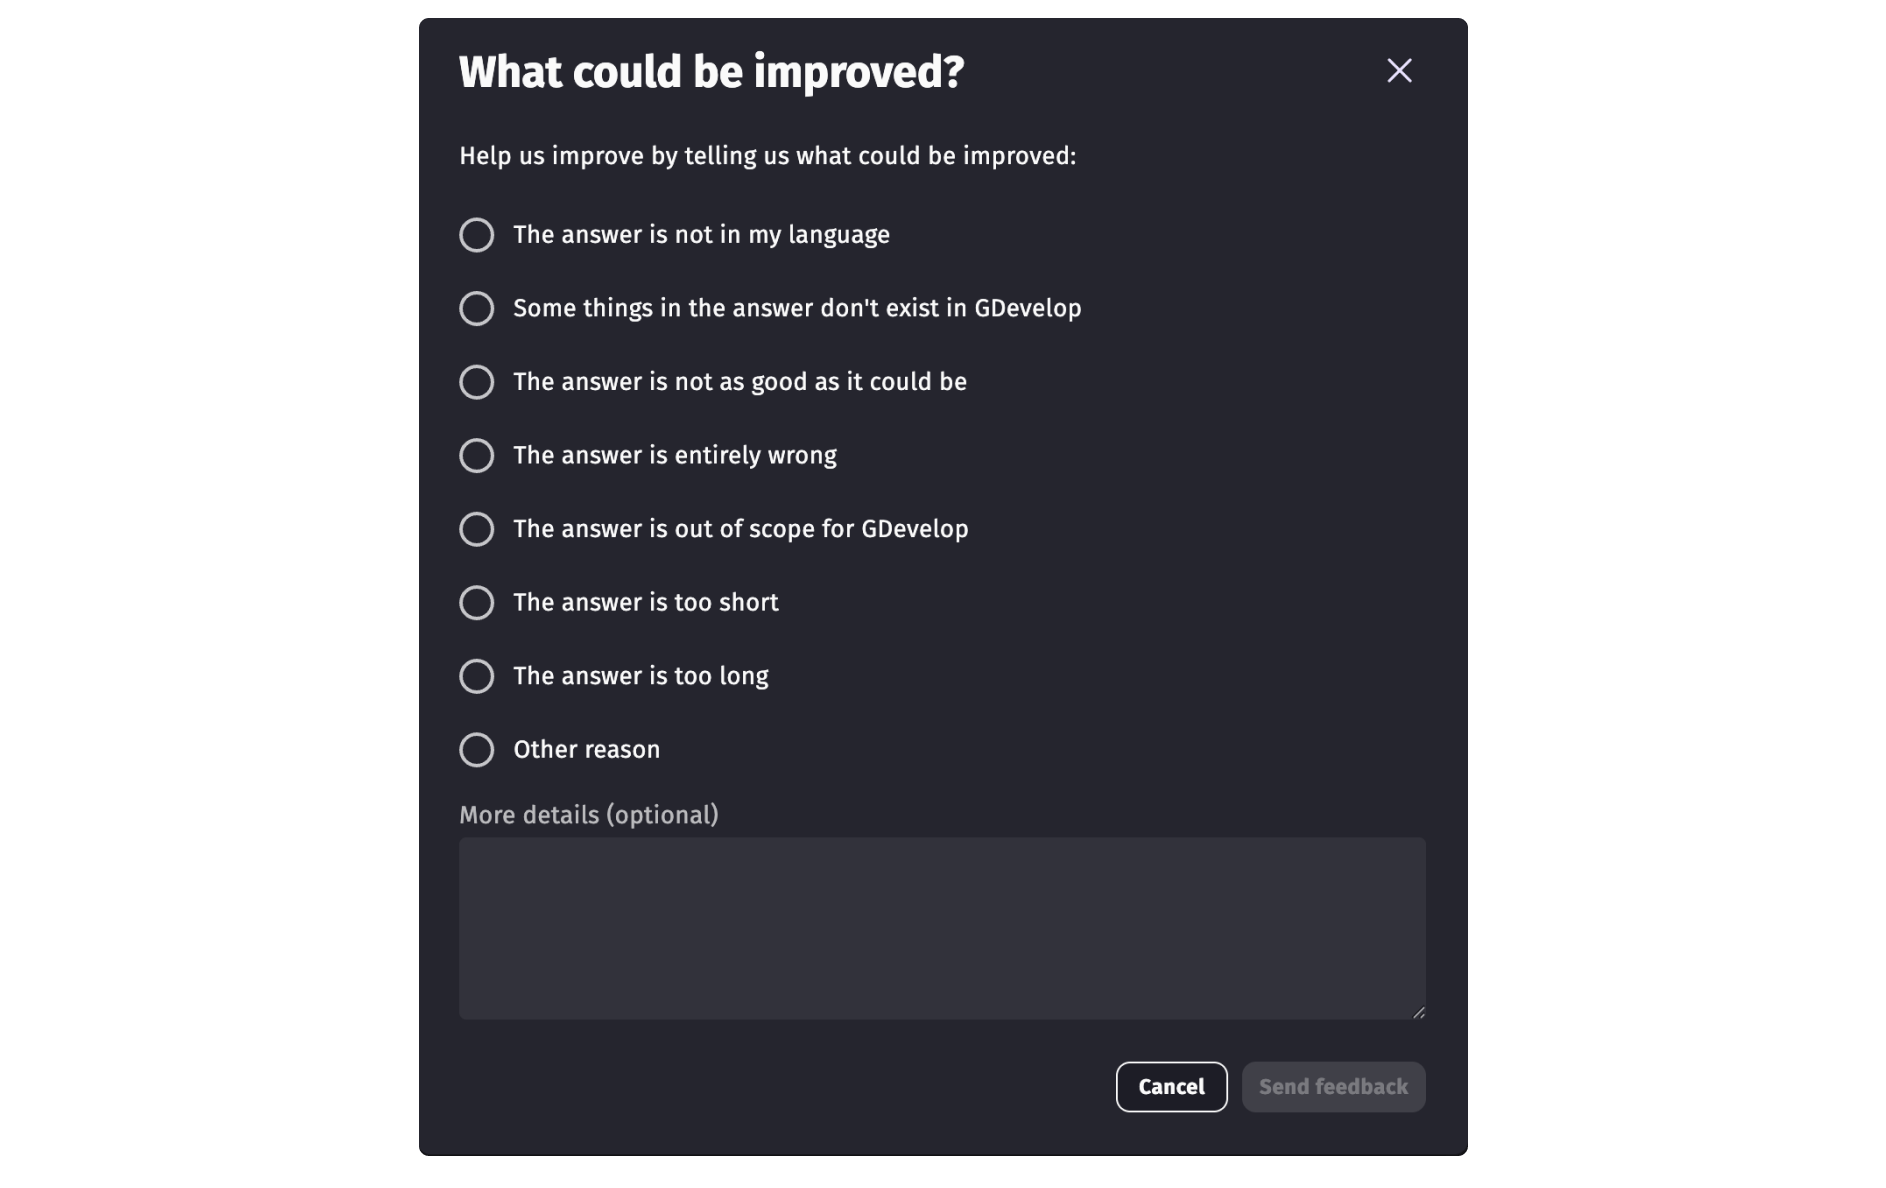This screenshot has height=1188, width=1886.
Task: Click the text area resize handle
Action: click(x=1418, y=1013)
